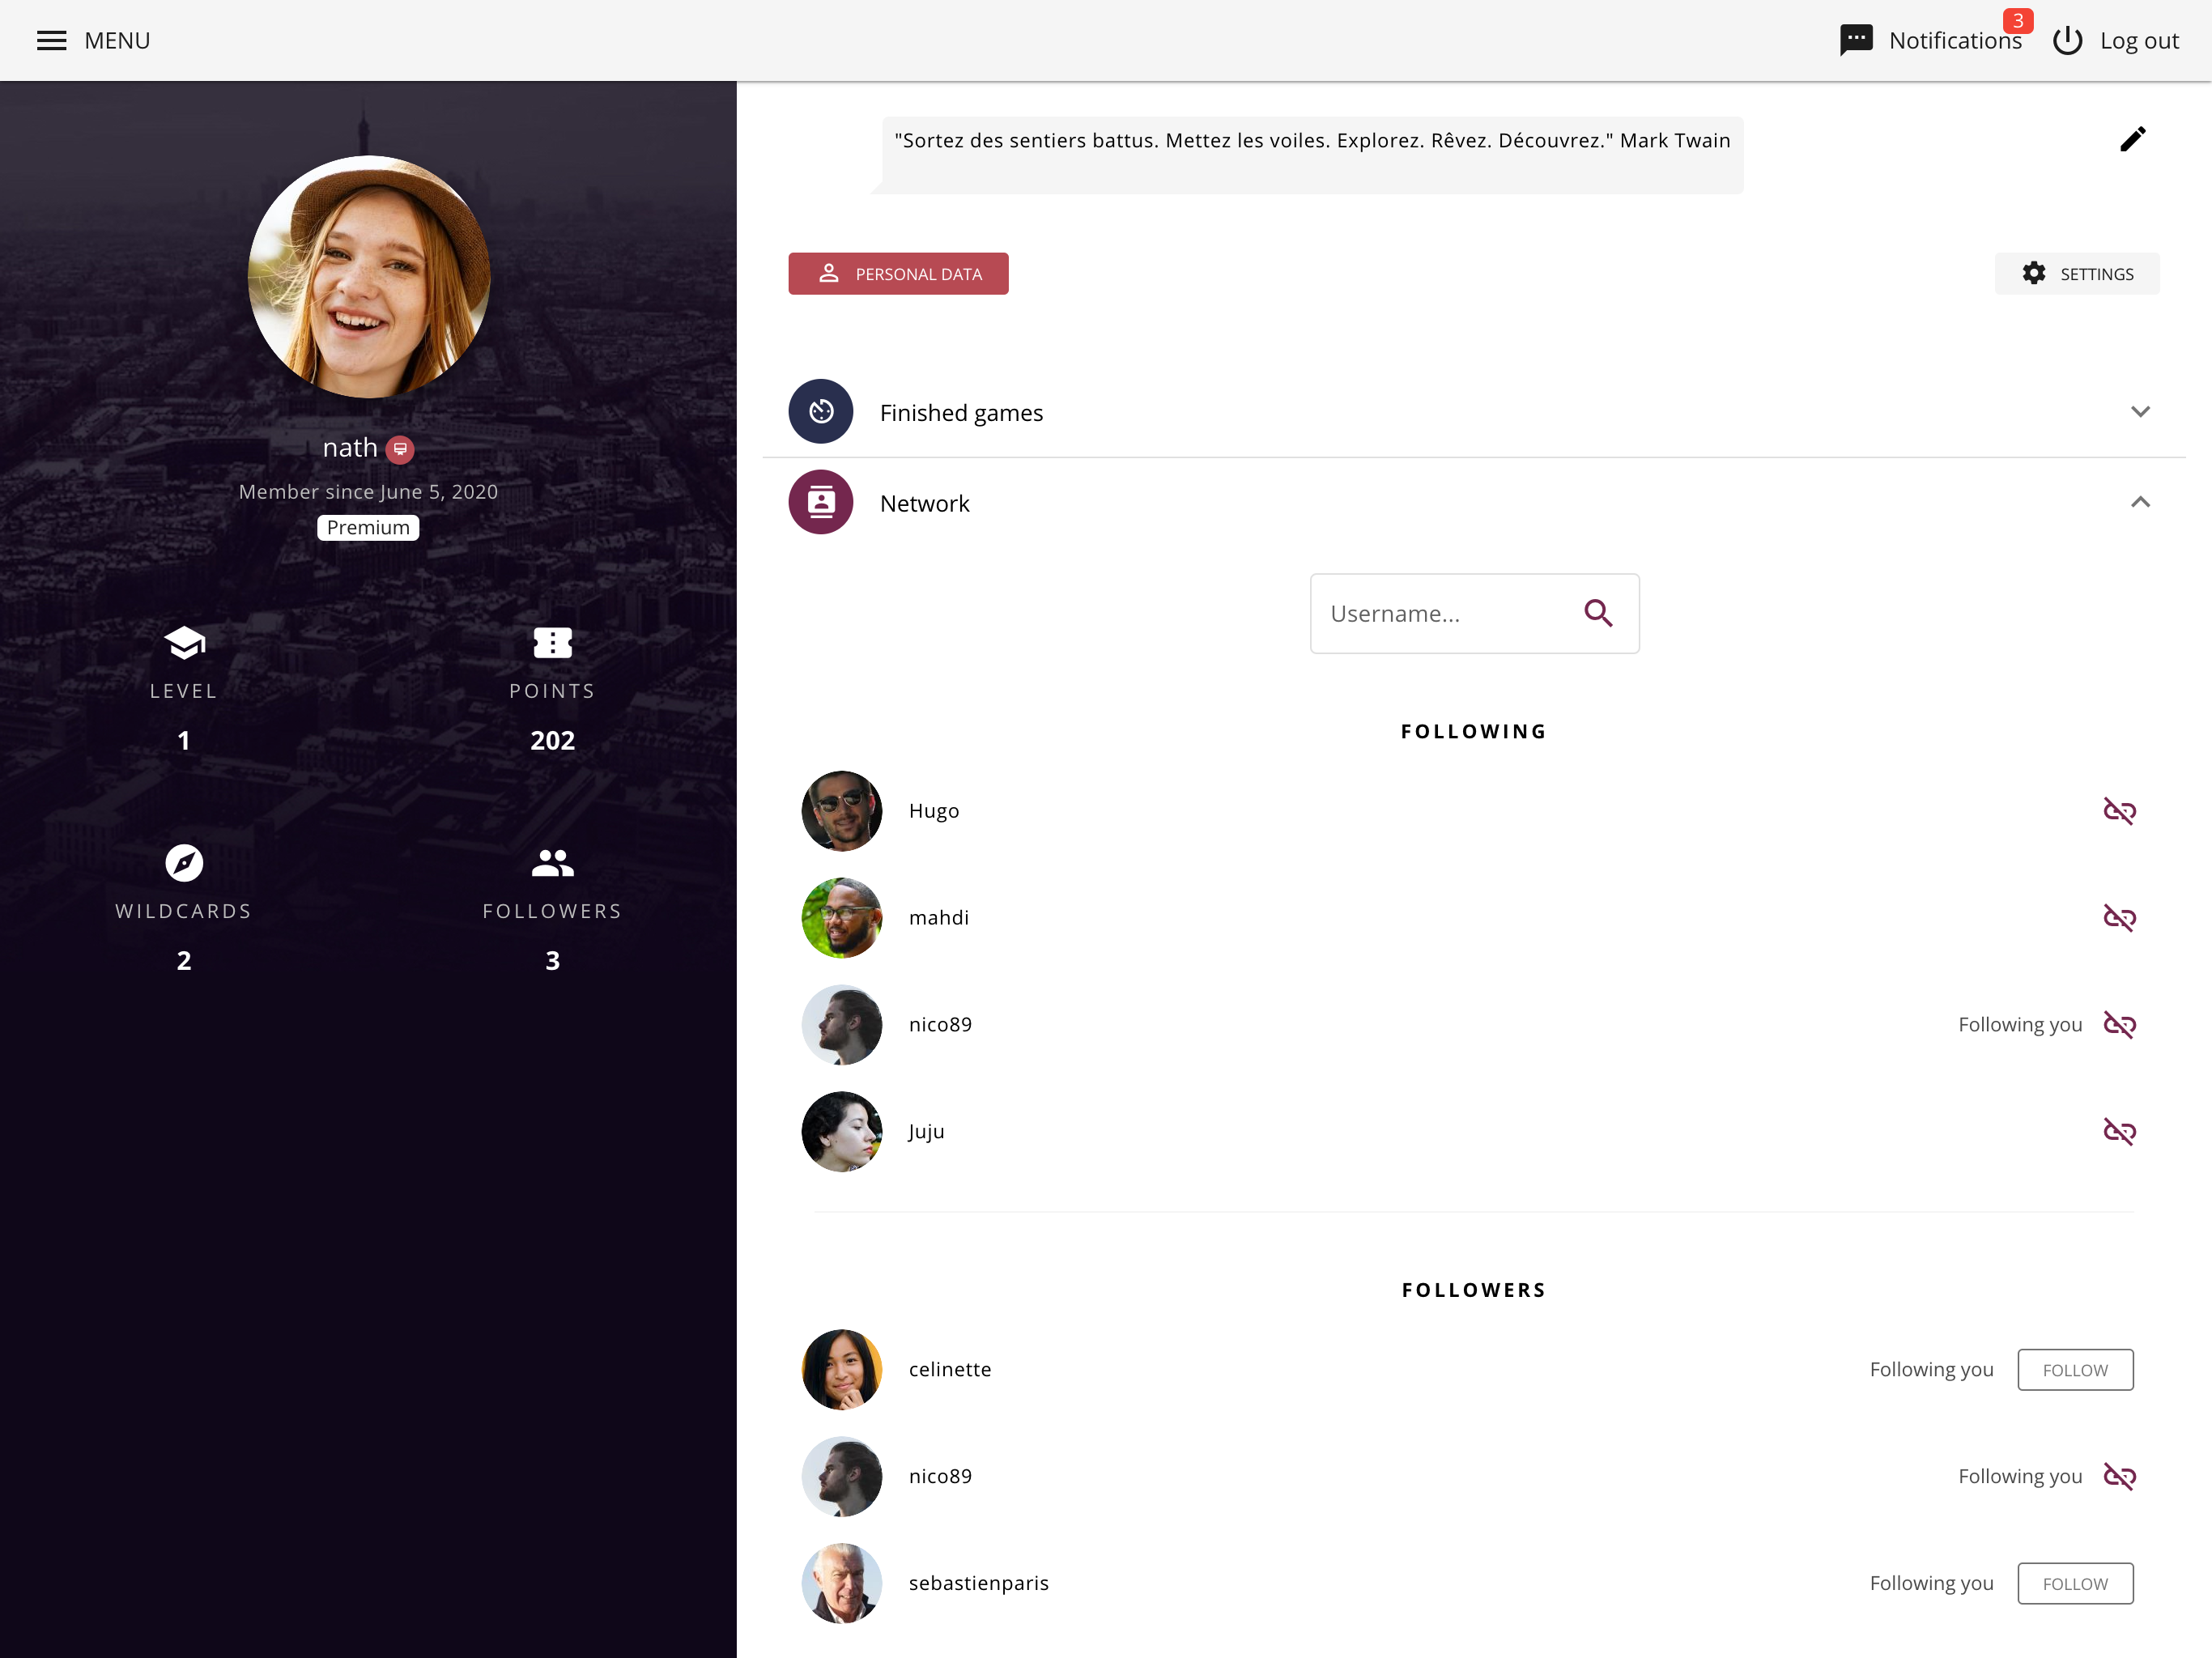Click the Network contacts icon
This screenshot has width=2212, height=1658.
click(x=820, y=502)
